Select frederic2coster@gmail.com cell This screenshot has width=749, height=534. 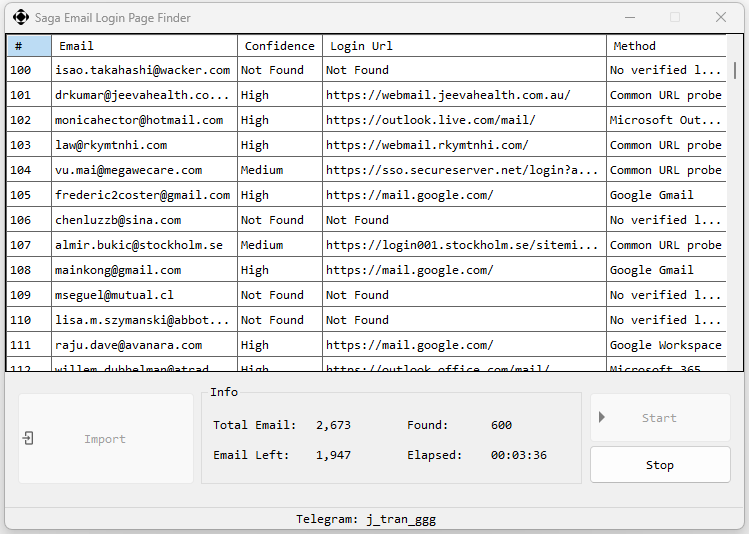[144, 195]
